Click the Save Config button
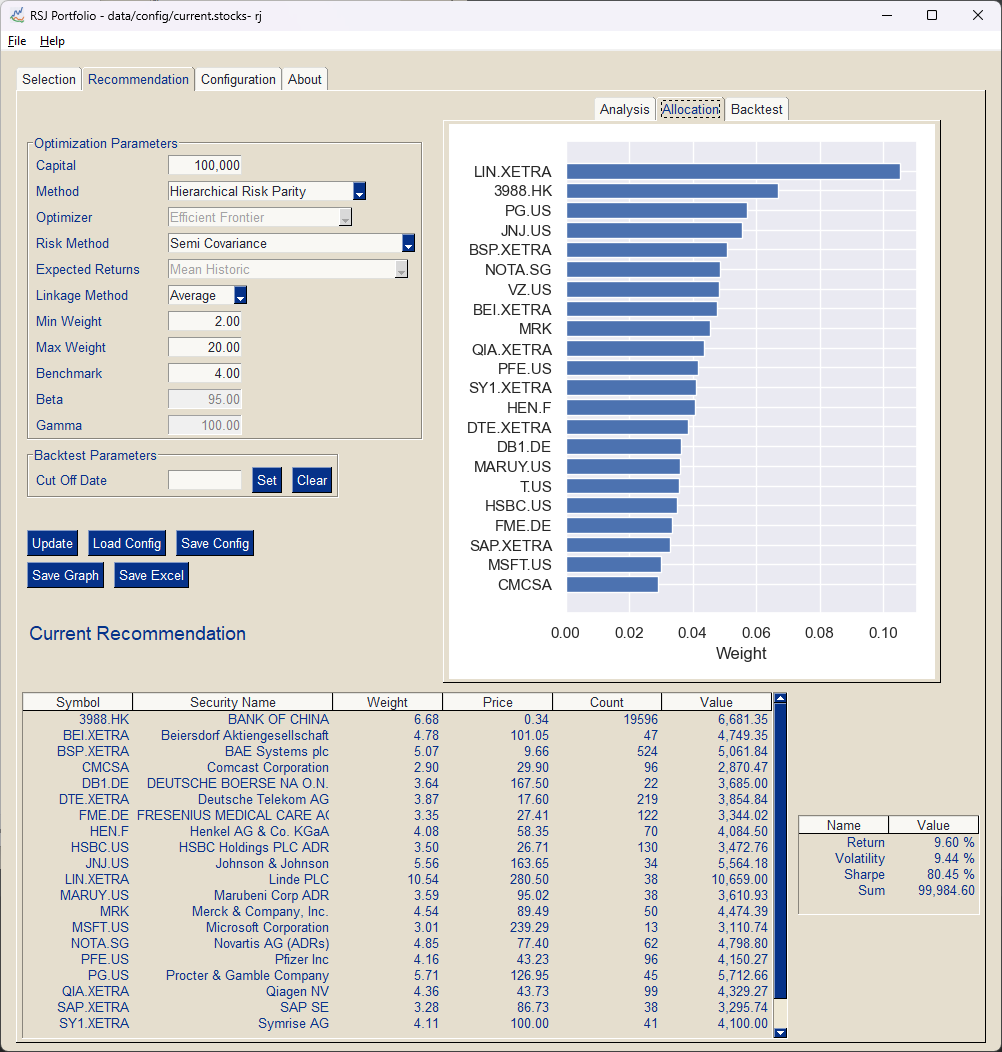This screenshot has width=1002, height=1052. coord(215,543)
